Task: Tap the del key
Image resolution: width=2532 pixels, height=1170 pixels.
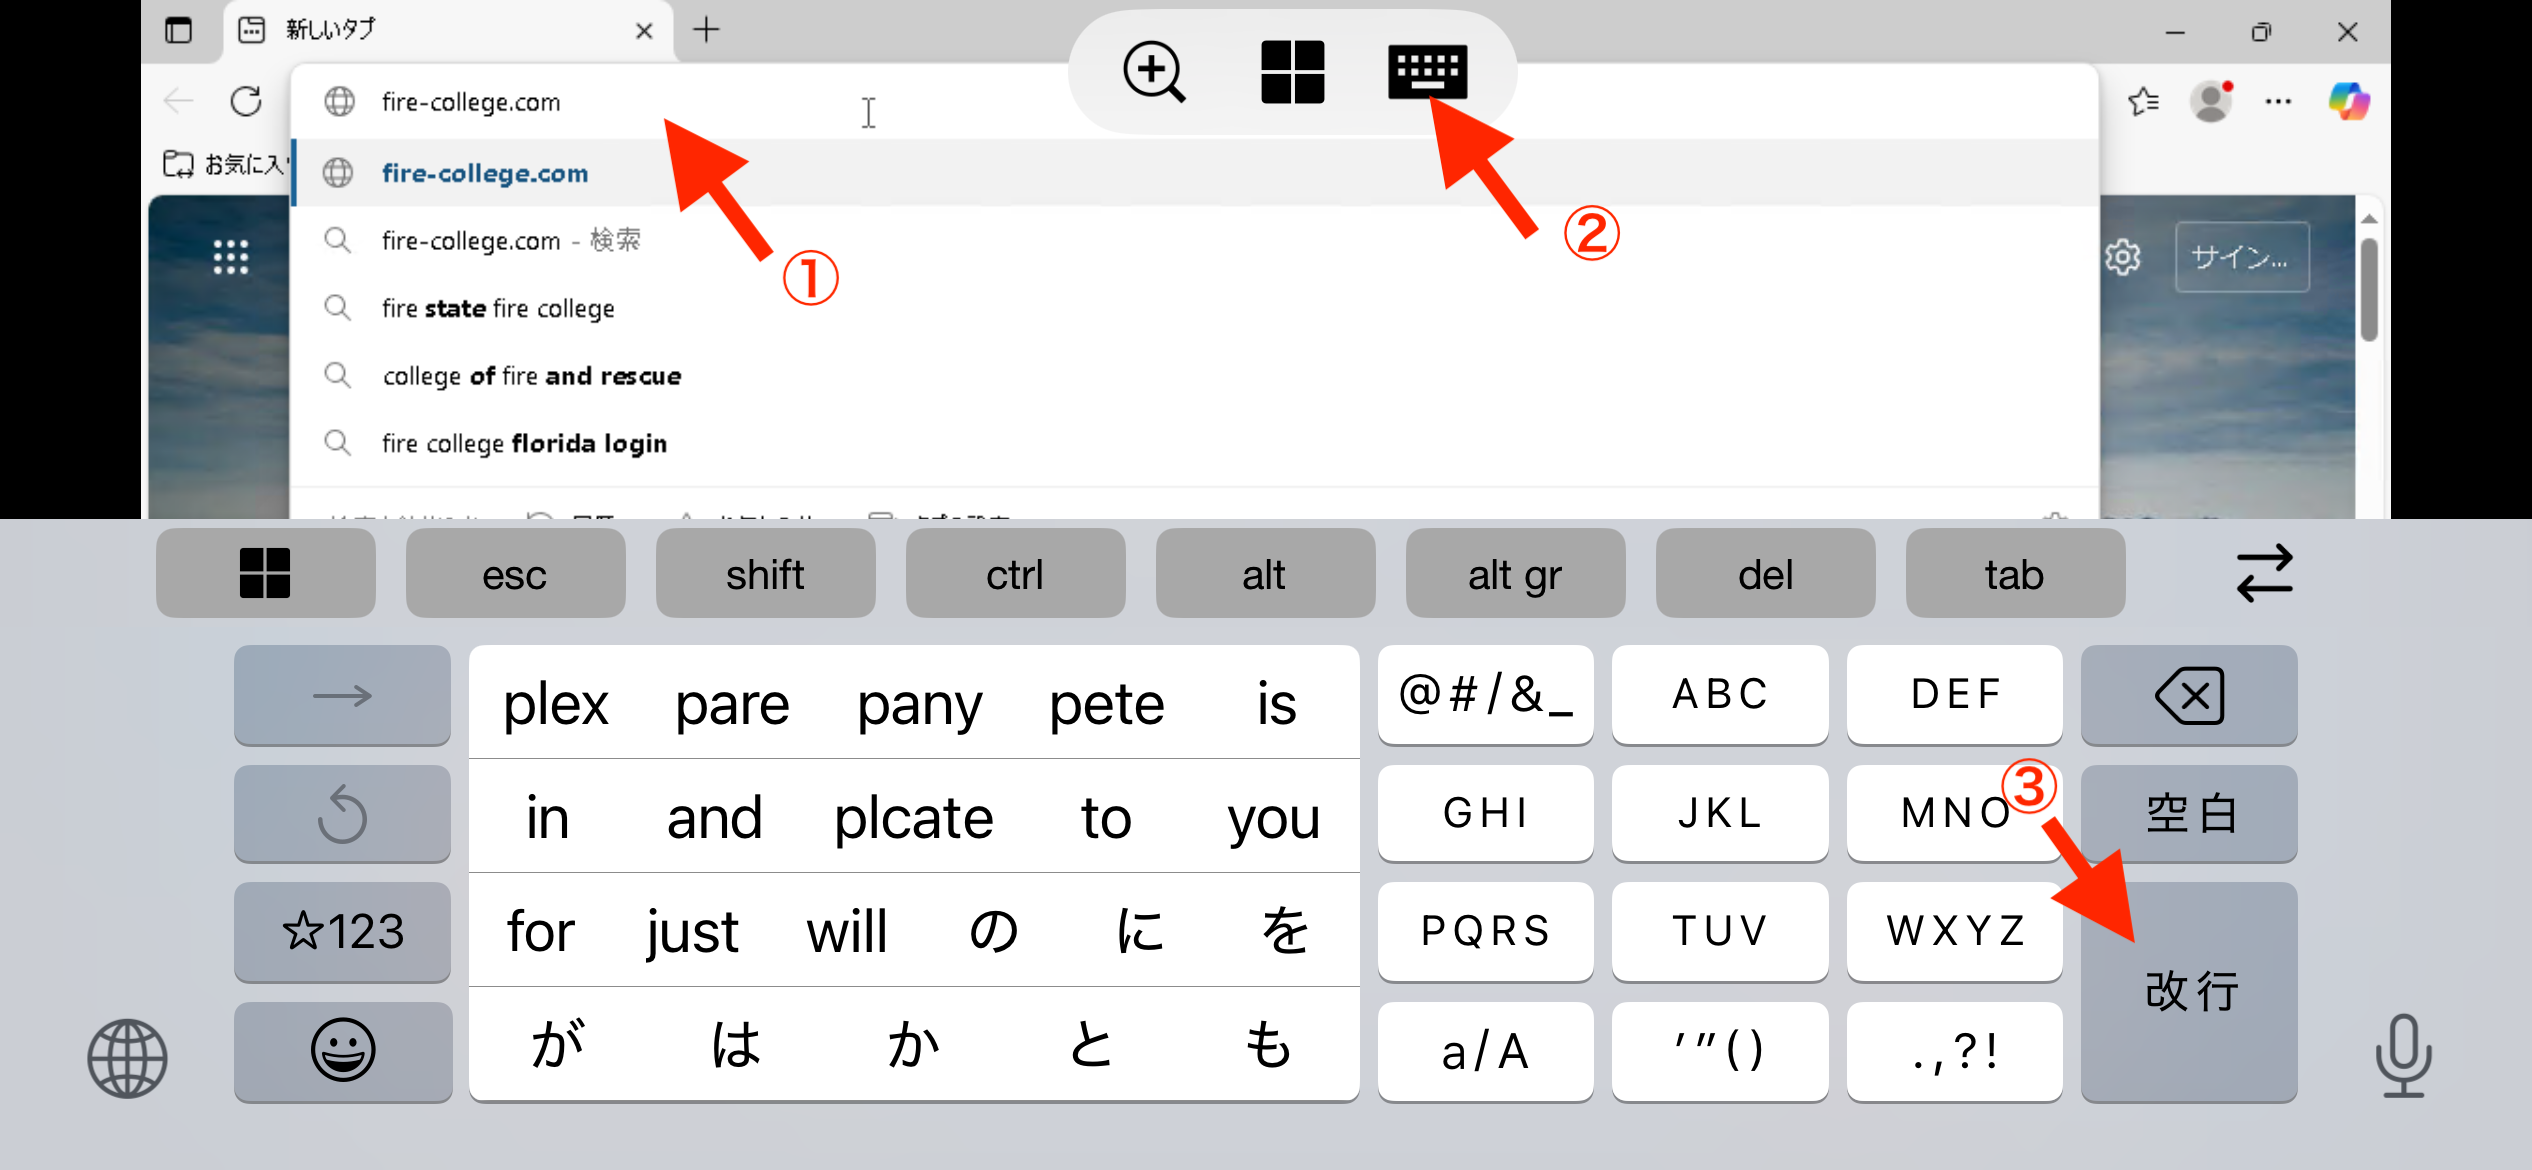Action: (x=1765, y=574)
